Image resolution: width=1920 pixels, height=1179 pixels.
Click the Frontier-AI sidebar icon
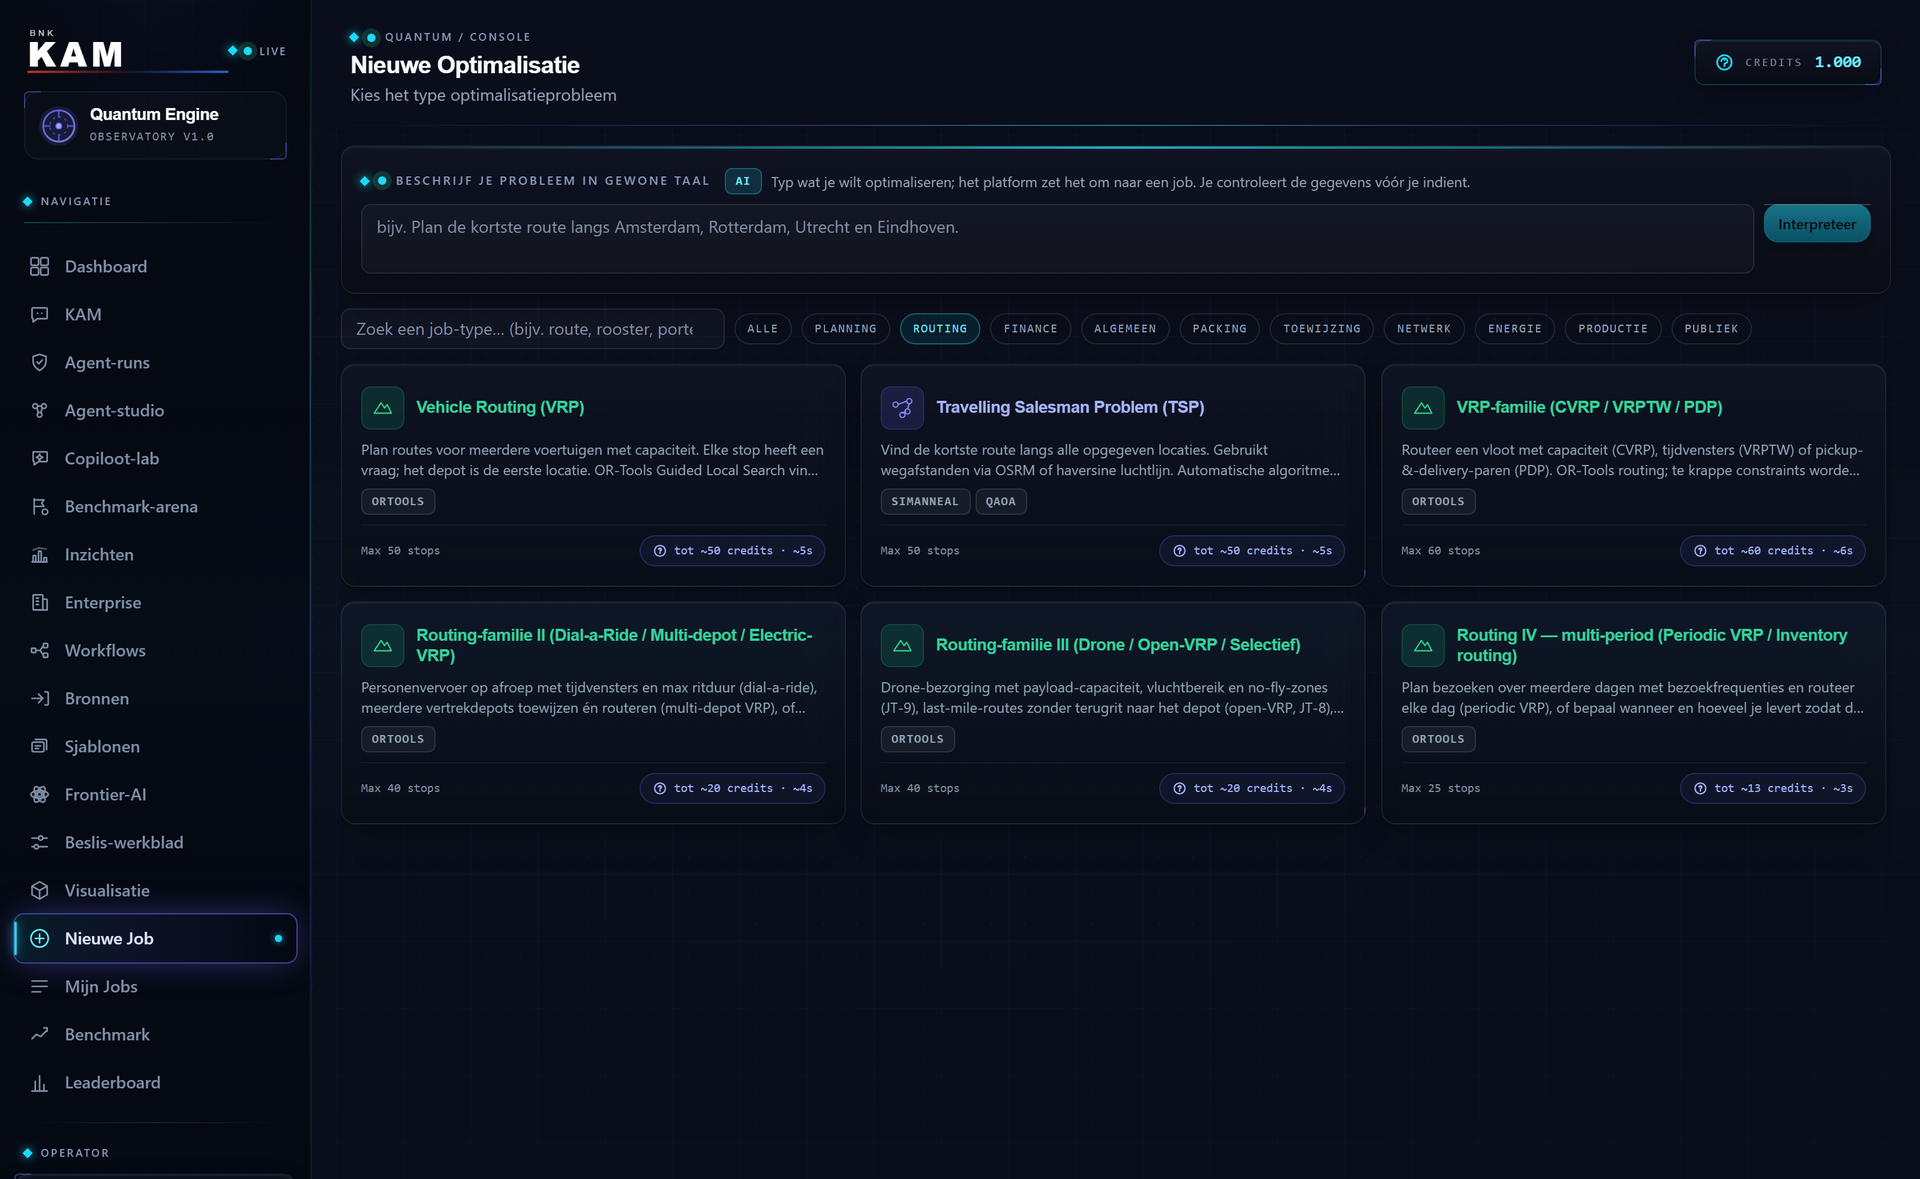[x=39, y=794]
